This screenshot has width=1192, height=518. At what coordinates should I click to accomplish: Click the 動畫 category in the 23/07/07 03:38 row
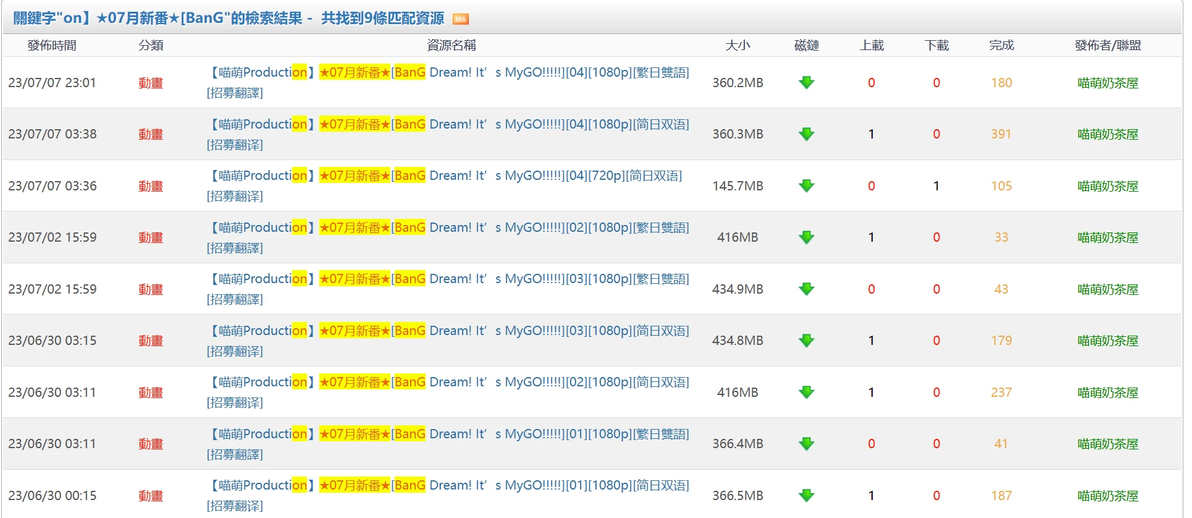click(x=151, y=135)
